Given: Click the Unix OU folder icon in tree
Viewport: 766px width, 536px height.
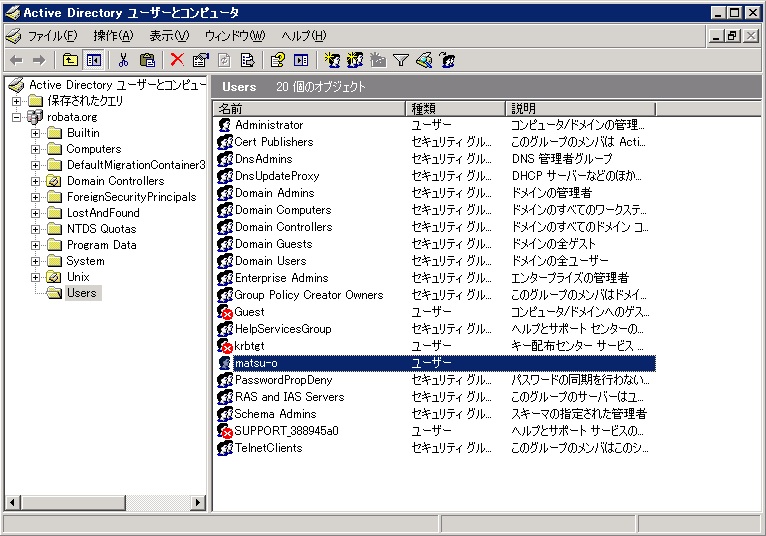Looking at the screenshot, I should [54, 277].
